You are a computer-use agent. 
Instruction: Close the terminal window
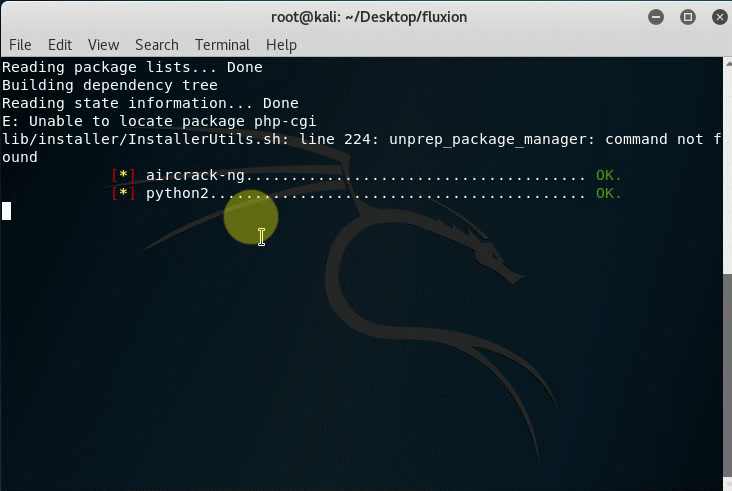720,17
